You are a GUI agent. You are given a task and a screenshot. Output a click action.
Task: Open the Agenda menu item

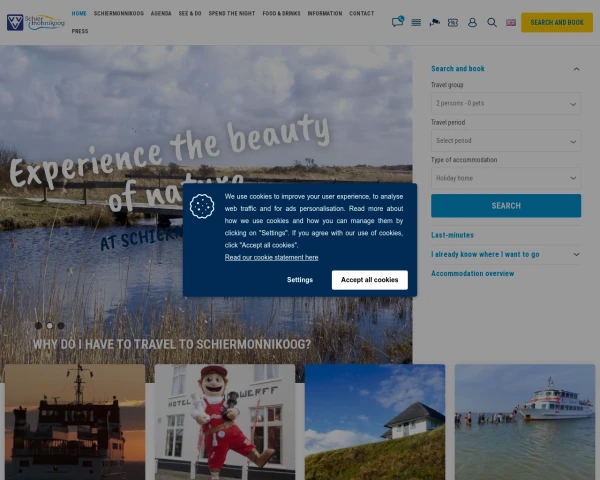pyautogui.click(x=161, y=13)
